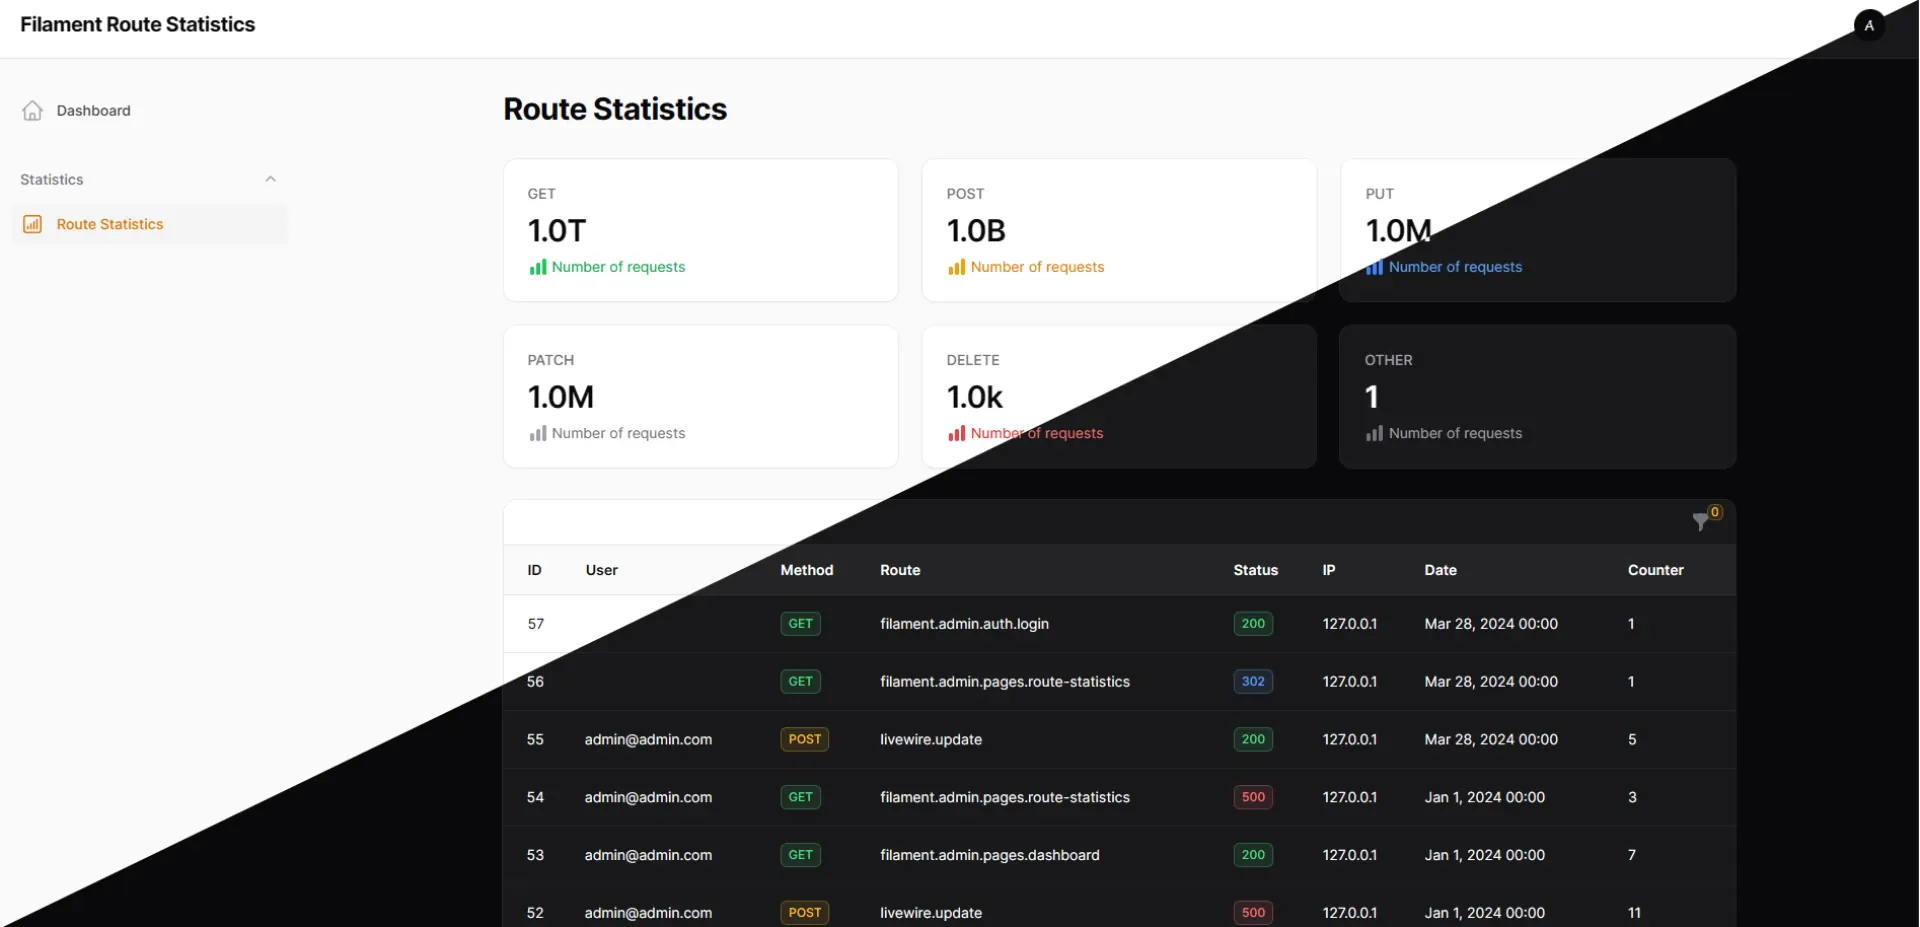1920x927 pixels.
Task: Select Route Statistics in the sidebar menu
Action: tap(110, 224)
